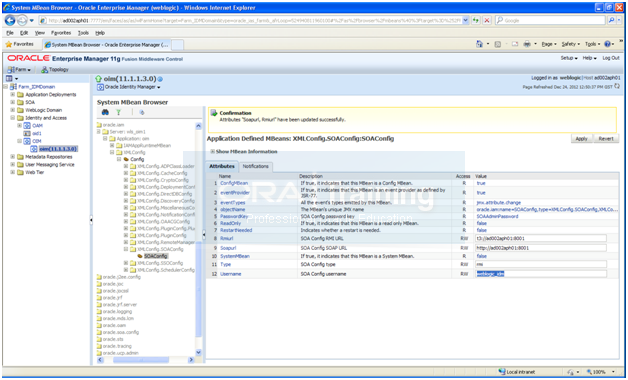Click the Google search magnifier button

611,20
